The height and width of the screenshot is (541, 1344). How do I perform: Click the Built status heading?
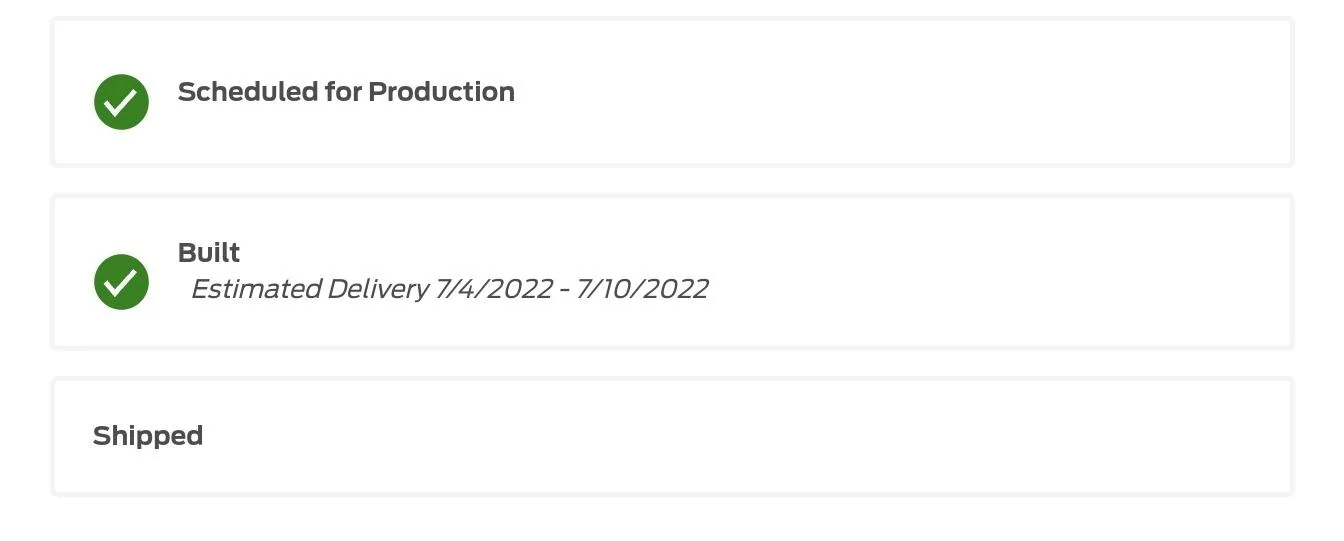click(x=209, y=252)
